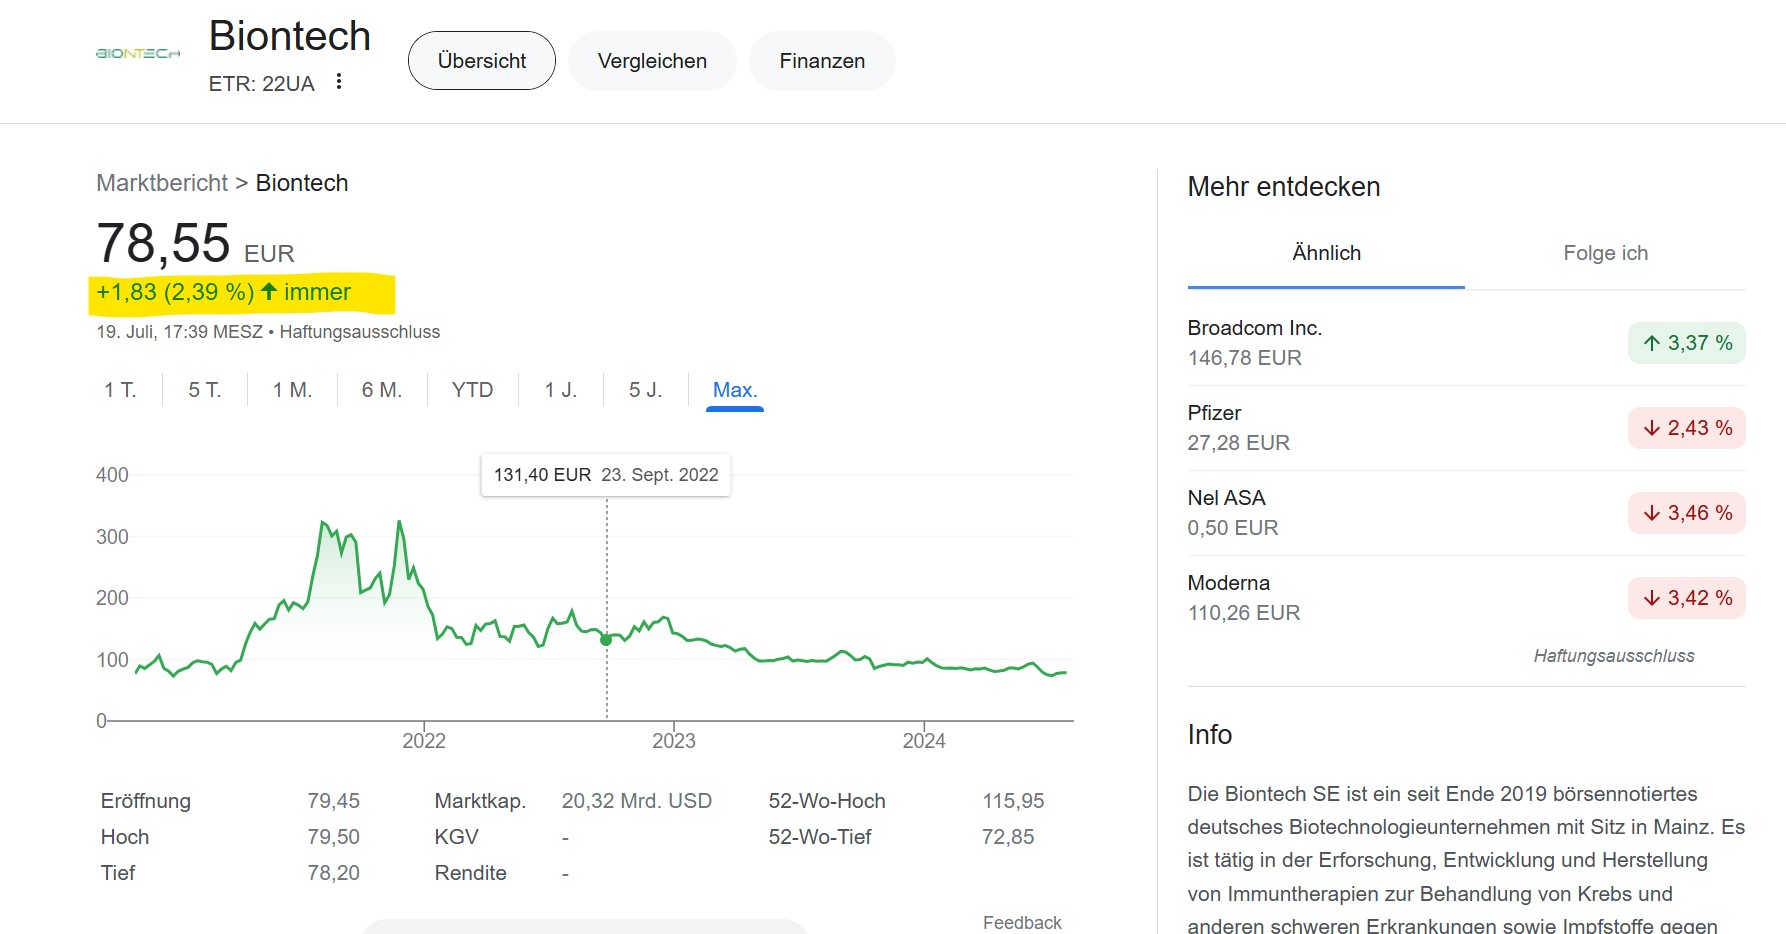
Task: Open the Ähnlich tab
Action: tap(1326, 253)
